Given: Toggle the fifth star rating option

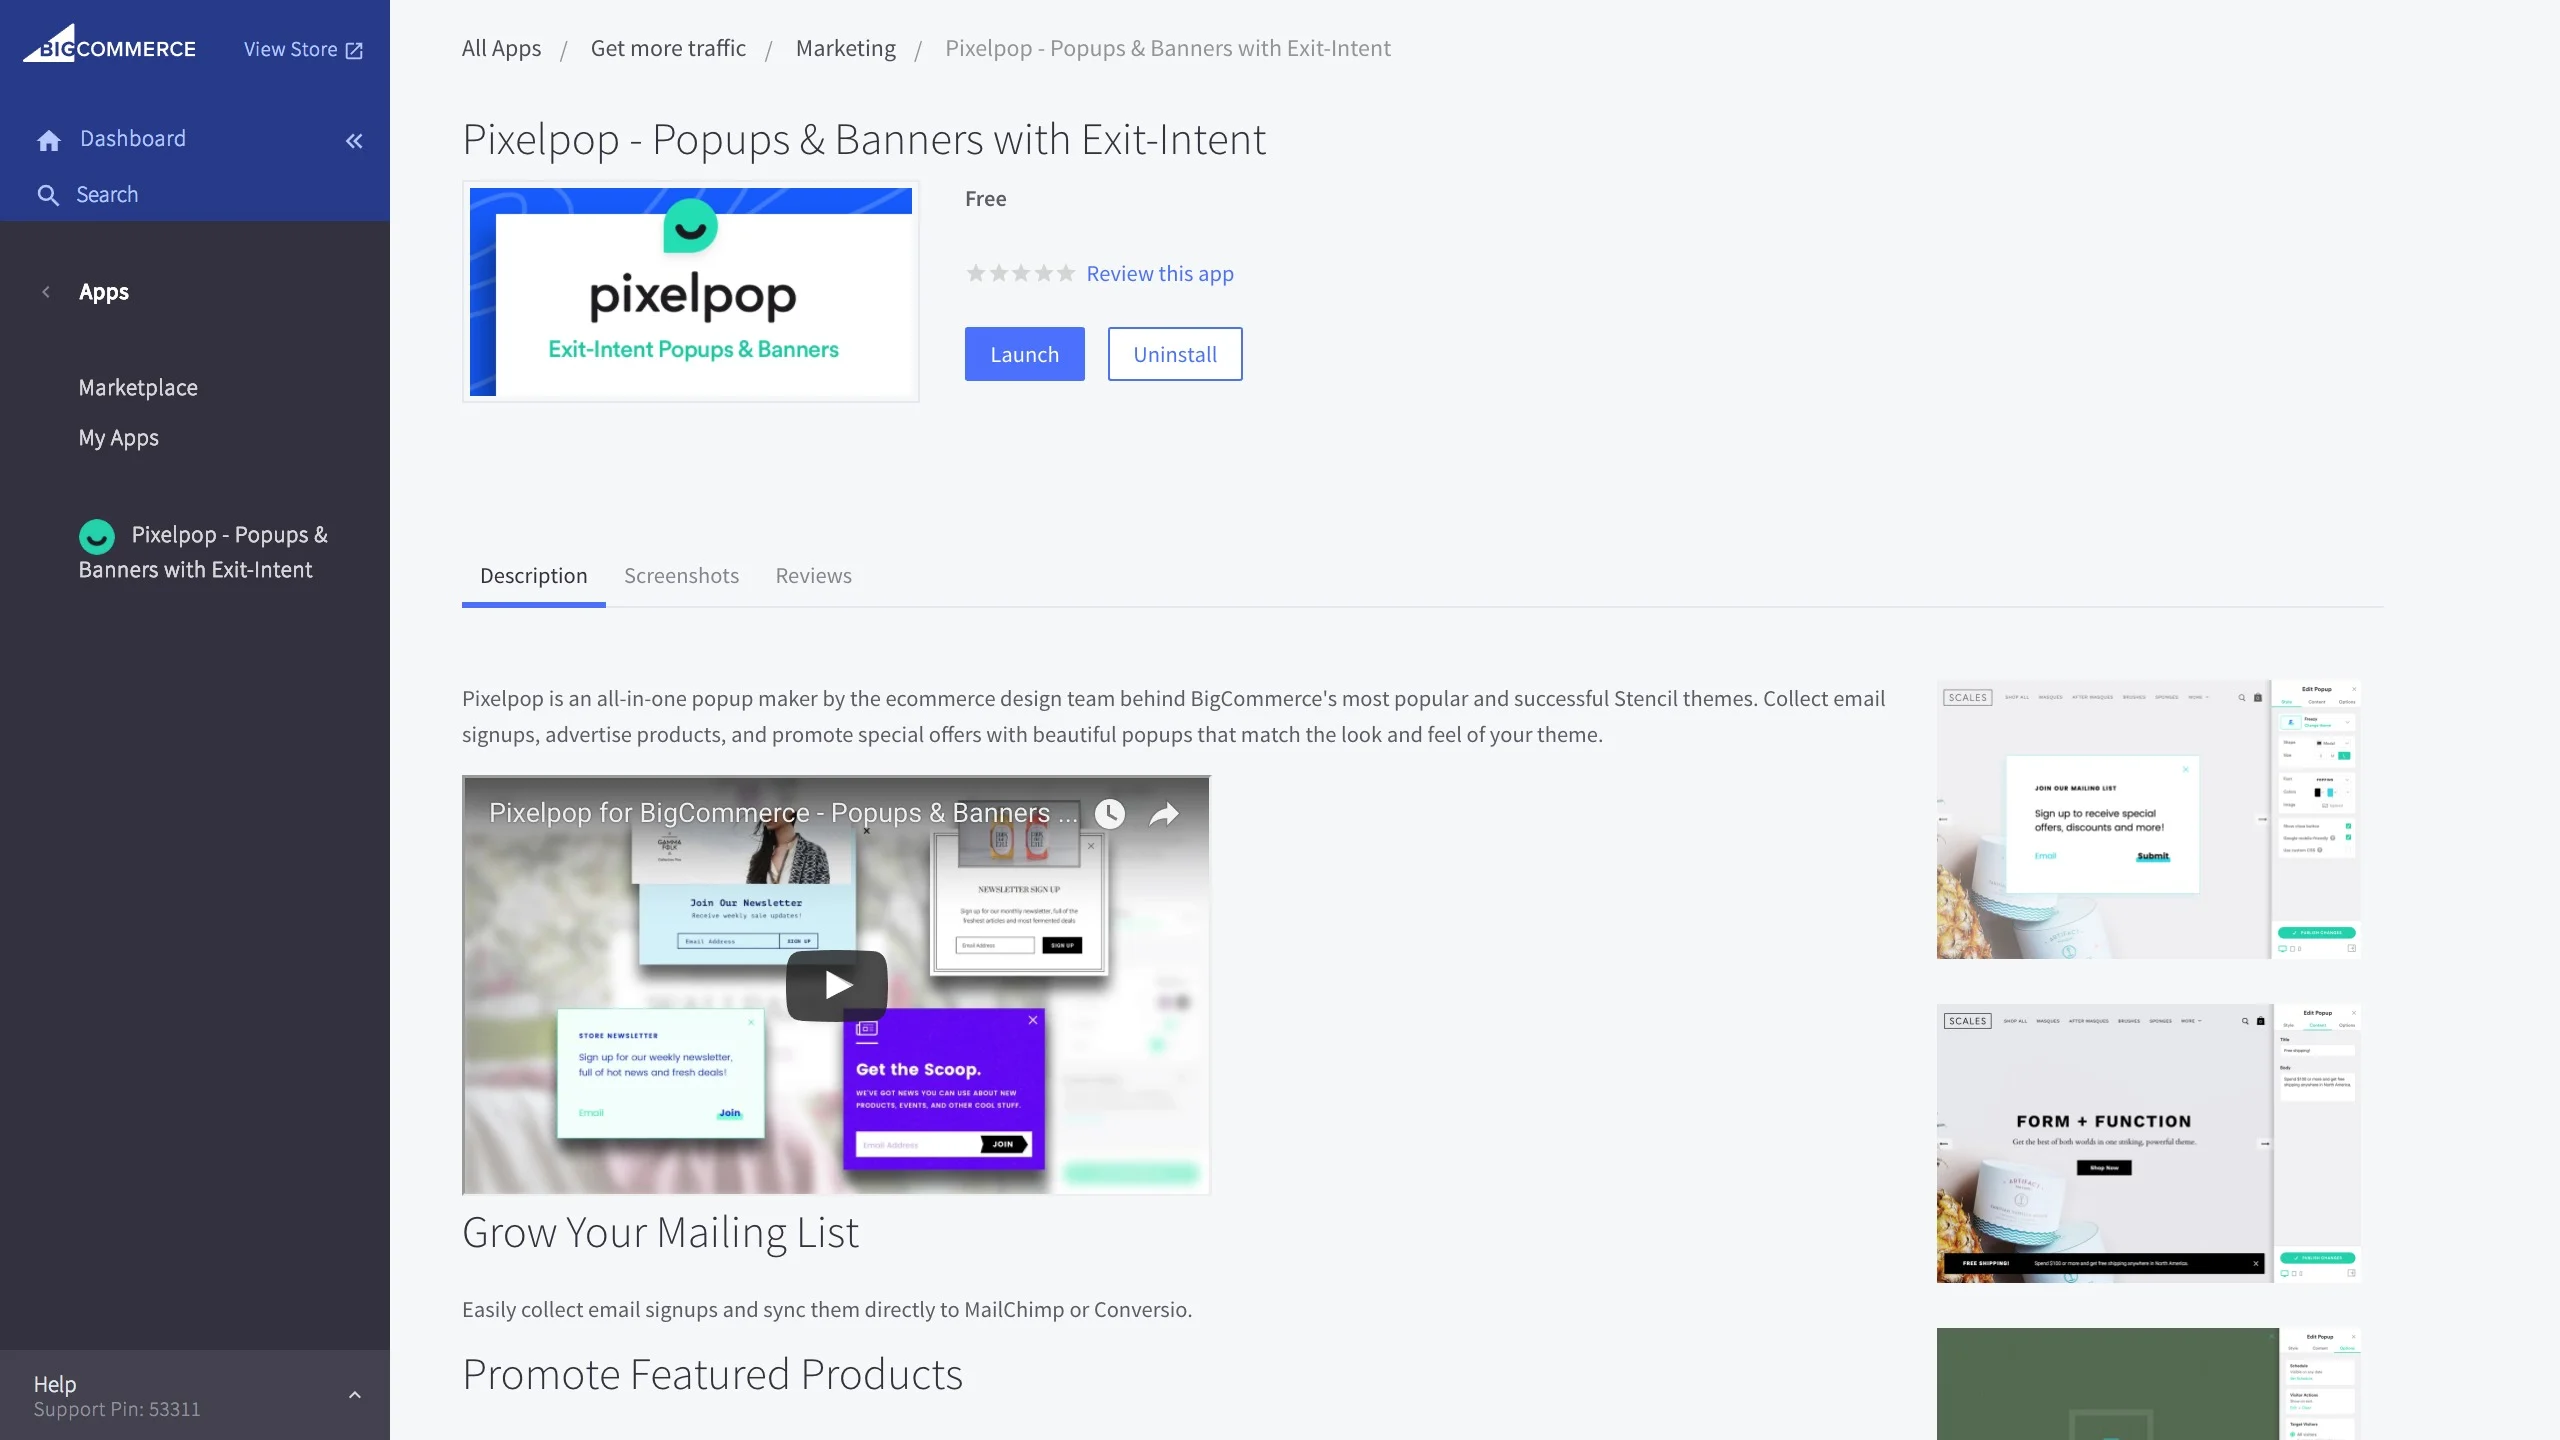Looking at the screenshot, I should coord(1062,273).
